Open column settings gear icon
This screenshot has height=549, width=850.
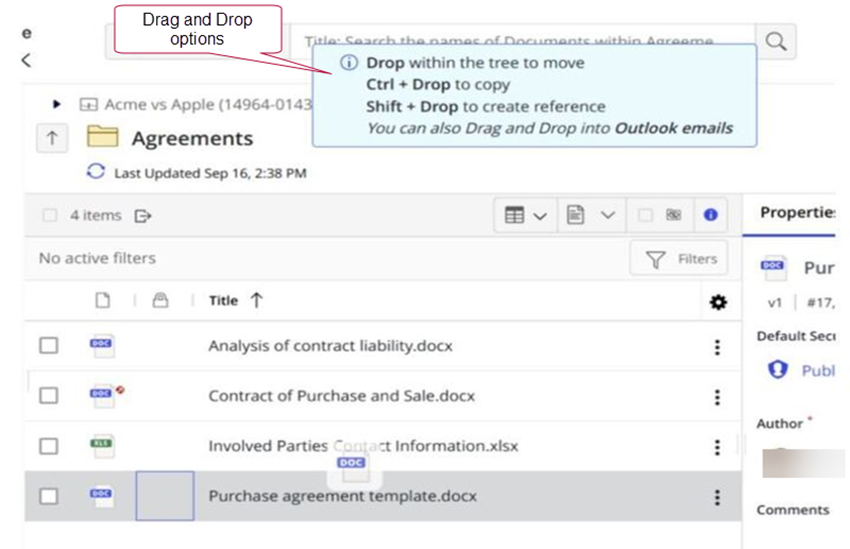717,302
